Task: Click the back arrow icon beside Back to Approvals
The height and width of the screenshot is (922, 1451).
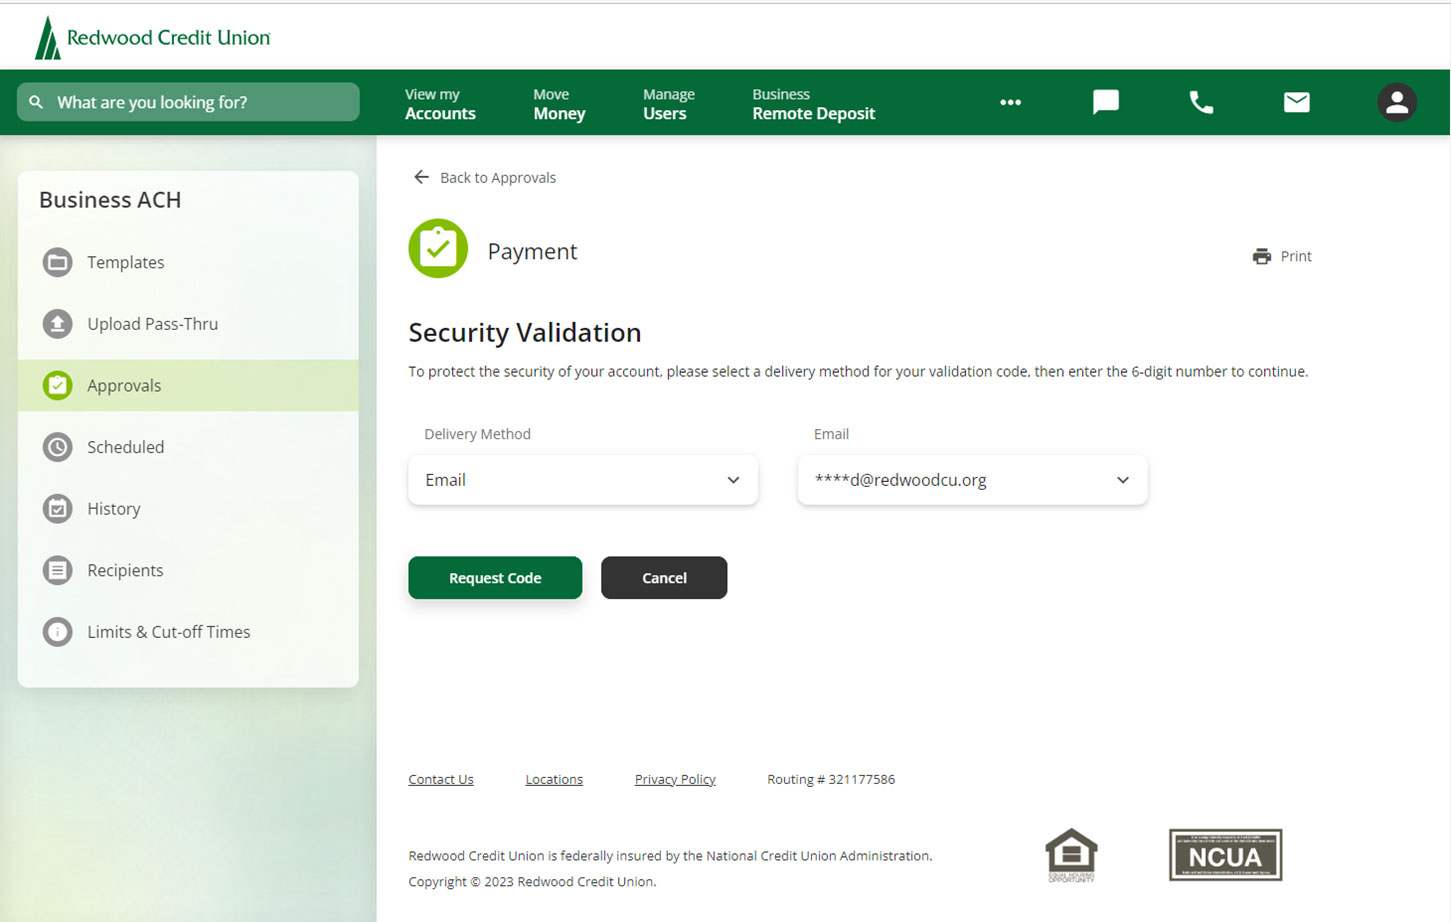Action: pos(421,177)
